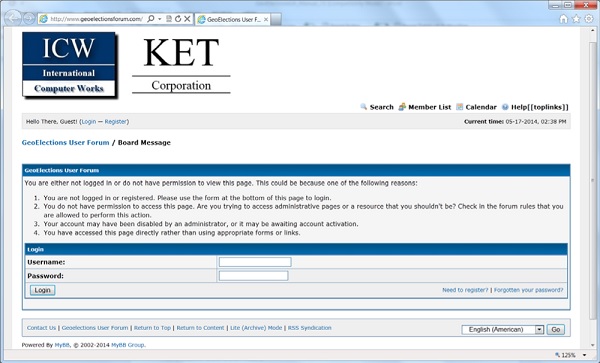The width and height of the screenshot is (600, 363).
Task: Open Favorites star icon
Action: pyautogui.click(x=576, y=19)
